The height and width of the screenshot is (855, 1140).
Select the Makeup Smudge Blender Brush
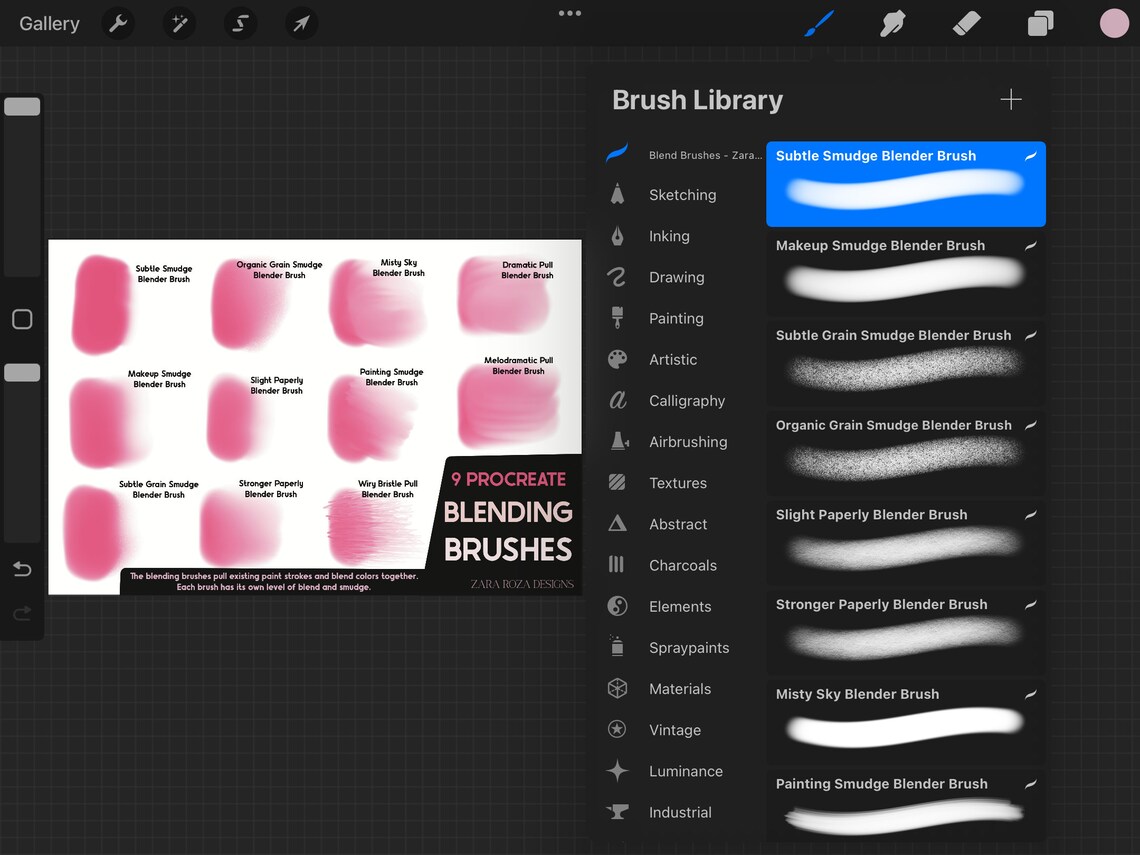906,273
